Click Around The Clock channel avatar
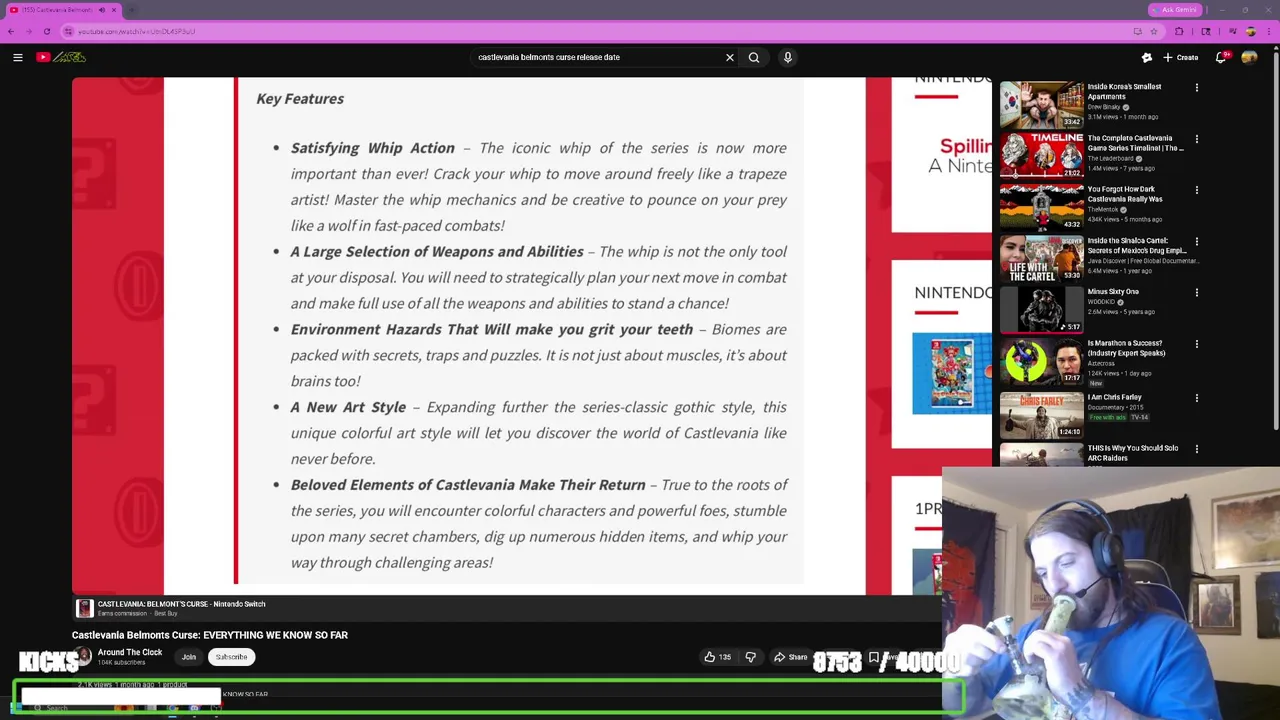The image size is (1280, 720). click(82, 656)
